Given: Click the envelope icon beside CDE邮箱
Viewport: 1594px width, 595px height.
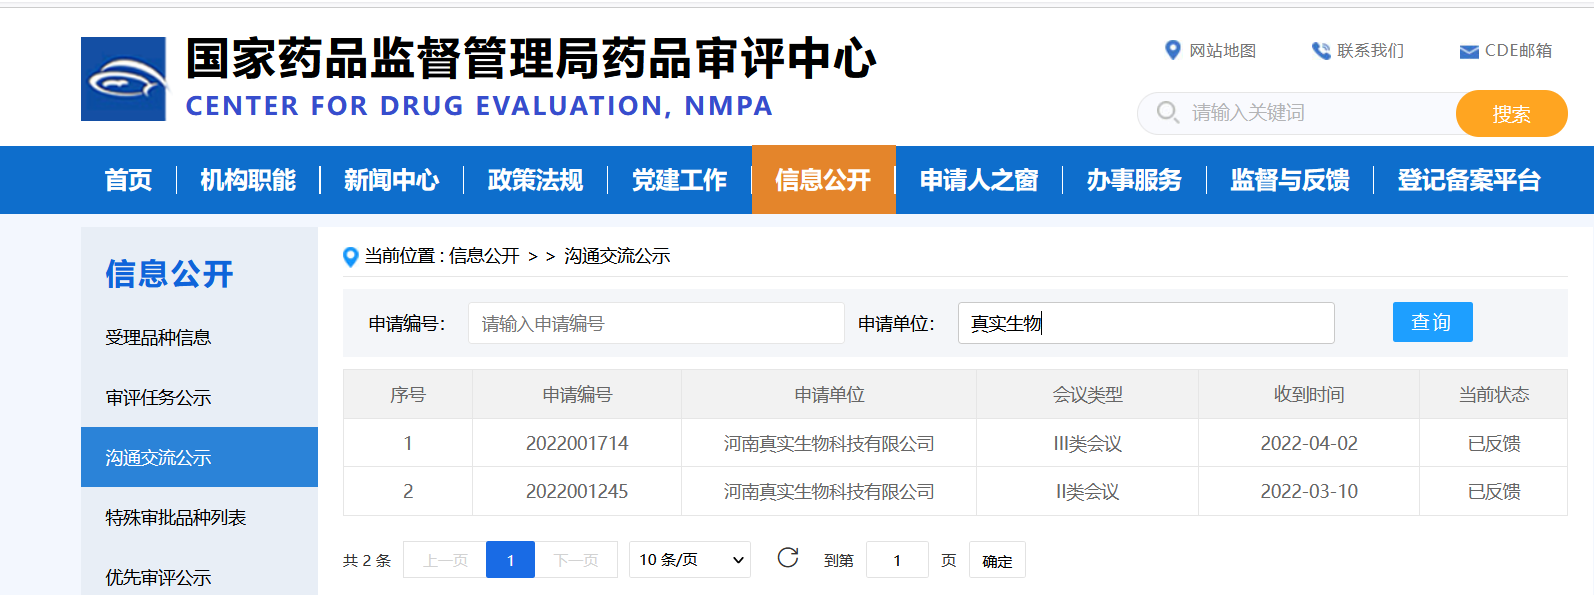Looking at the screenshot, I should (1469, 52).
